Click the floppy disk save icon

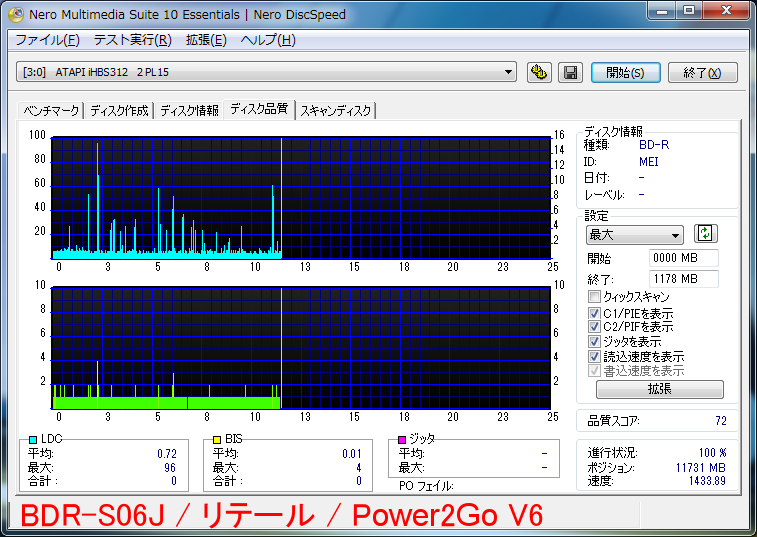point(570,72)
